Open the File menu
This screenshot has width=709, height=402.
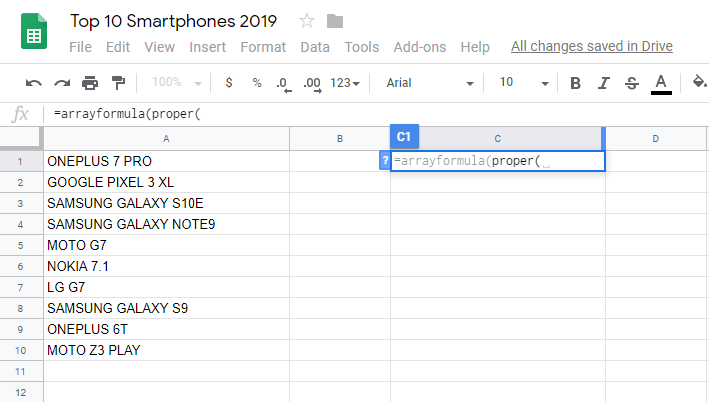(x=80, y=47)
